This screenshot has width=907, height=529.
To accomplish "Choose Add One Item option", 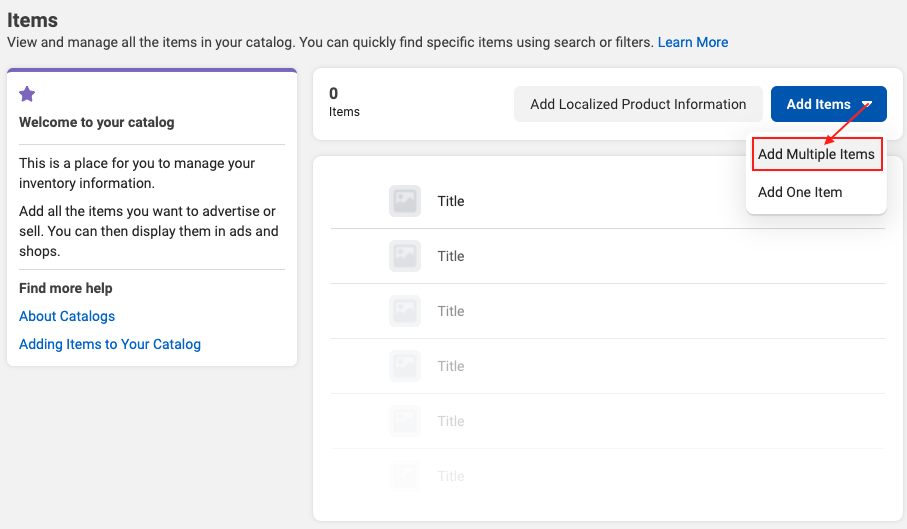I will tap(800, 192).
